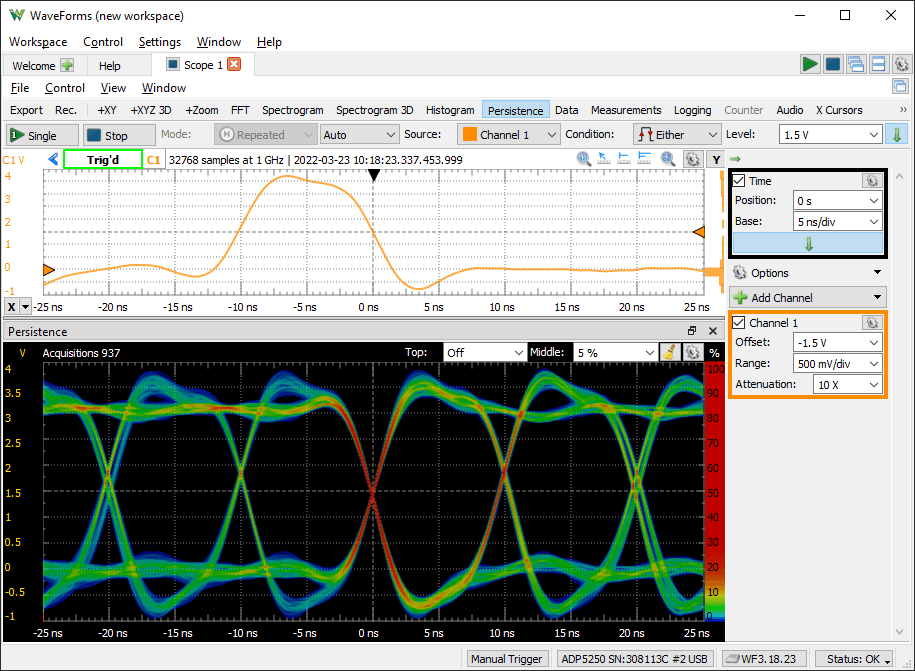Click the Y axis setup button on the plot toolbar

pyautogui.click(x=714, y=158)
